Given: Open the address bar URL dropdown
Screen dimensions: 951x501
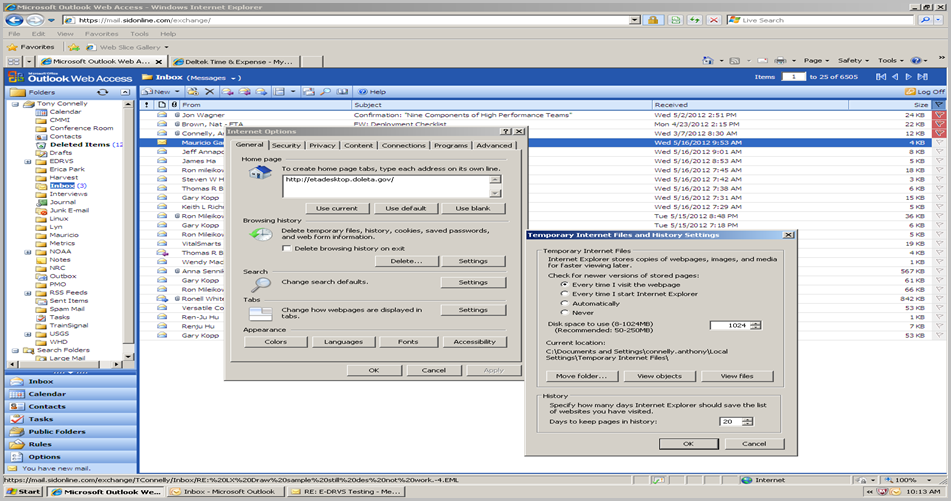Looking at the screenshot, I should click(x=634, y=20).
